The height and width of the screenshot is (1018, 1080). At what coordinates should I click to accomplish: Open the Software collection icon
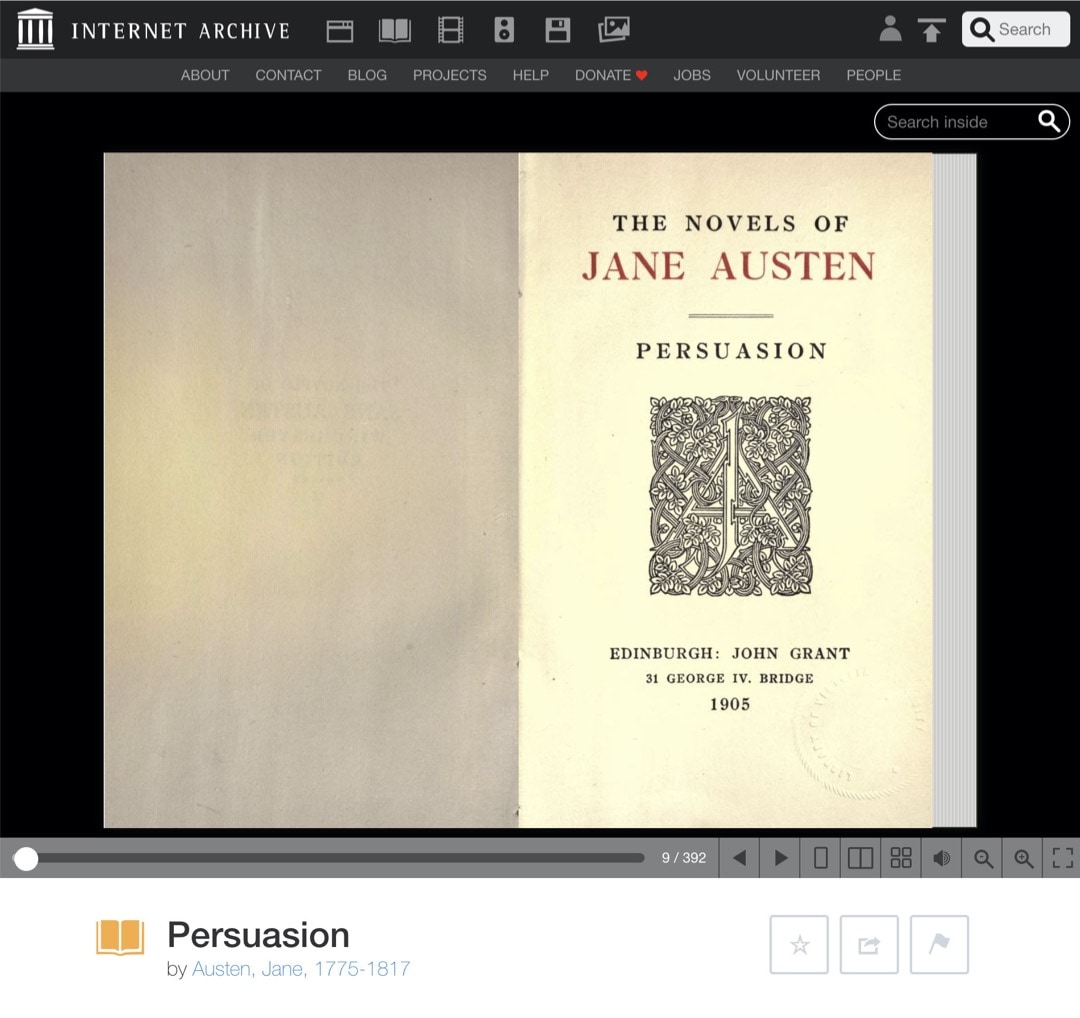click(557, 31)
